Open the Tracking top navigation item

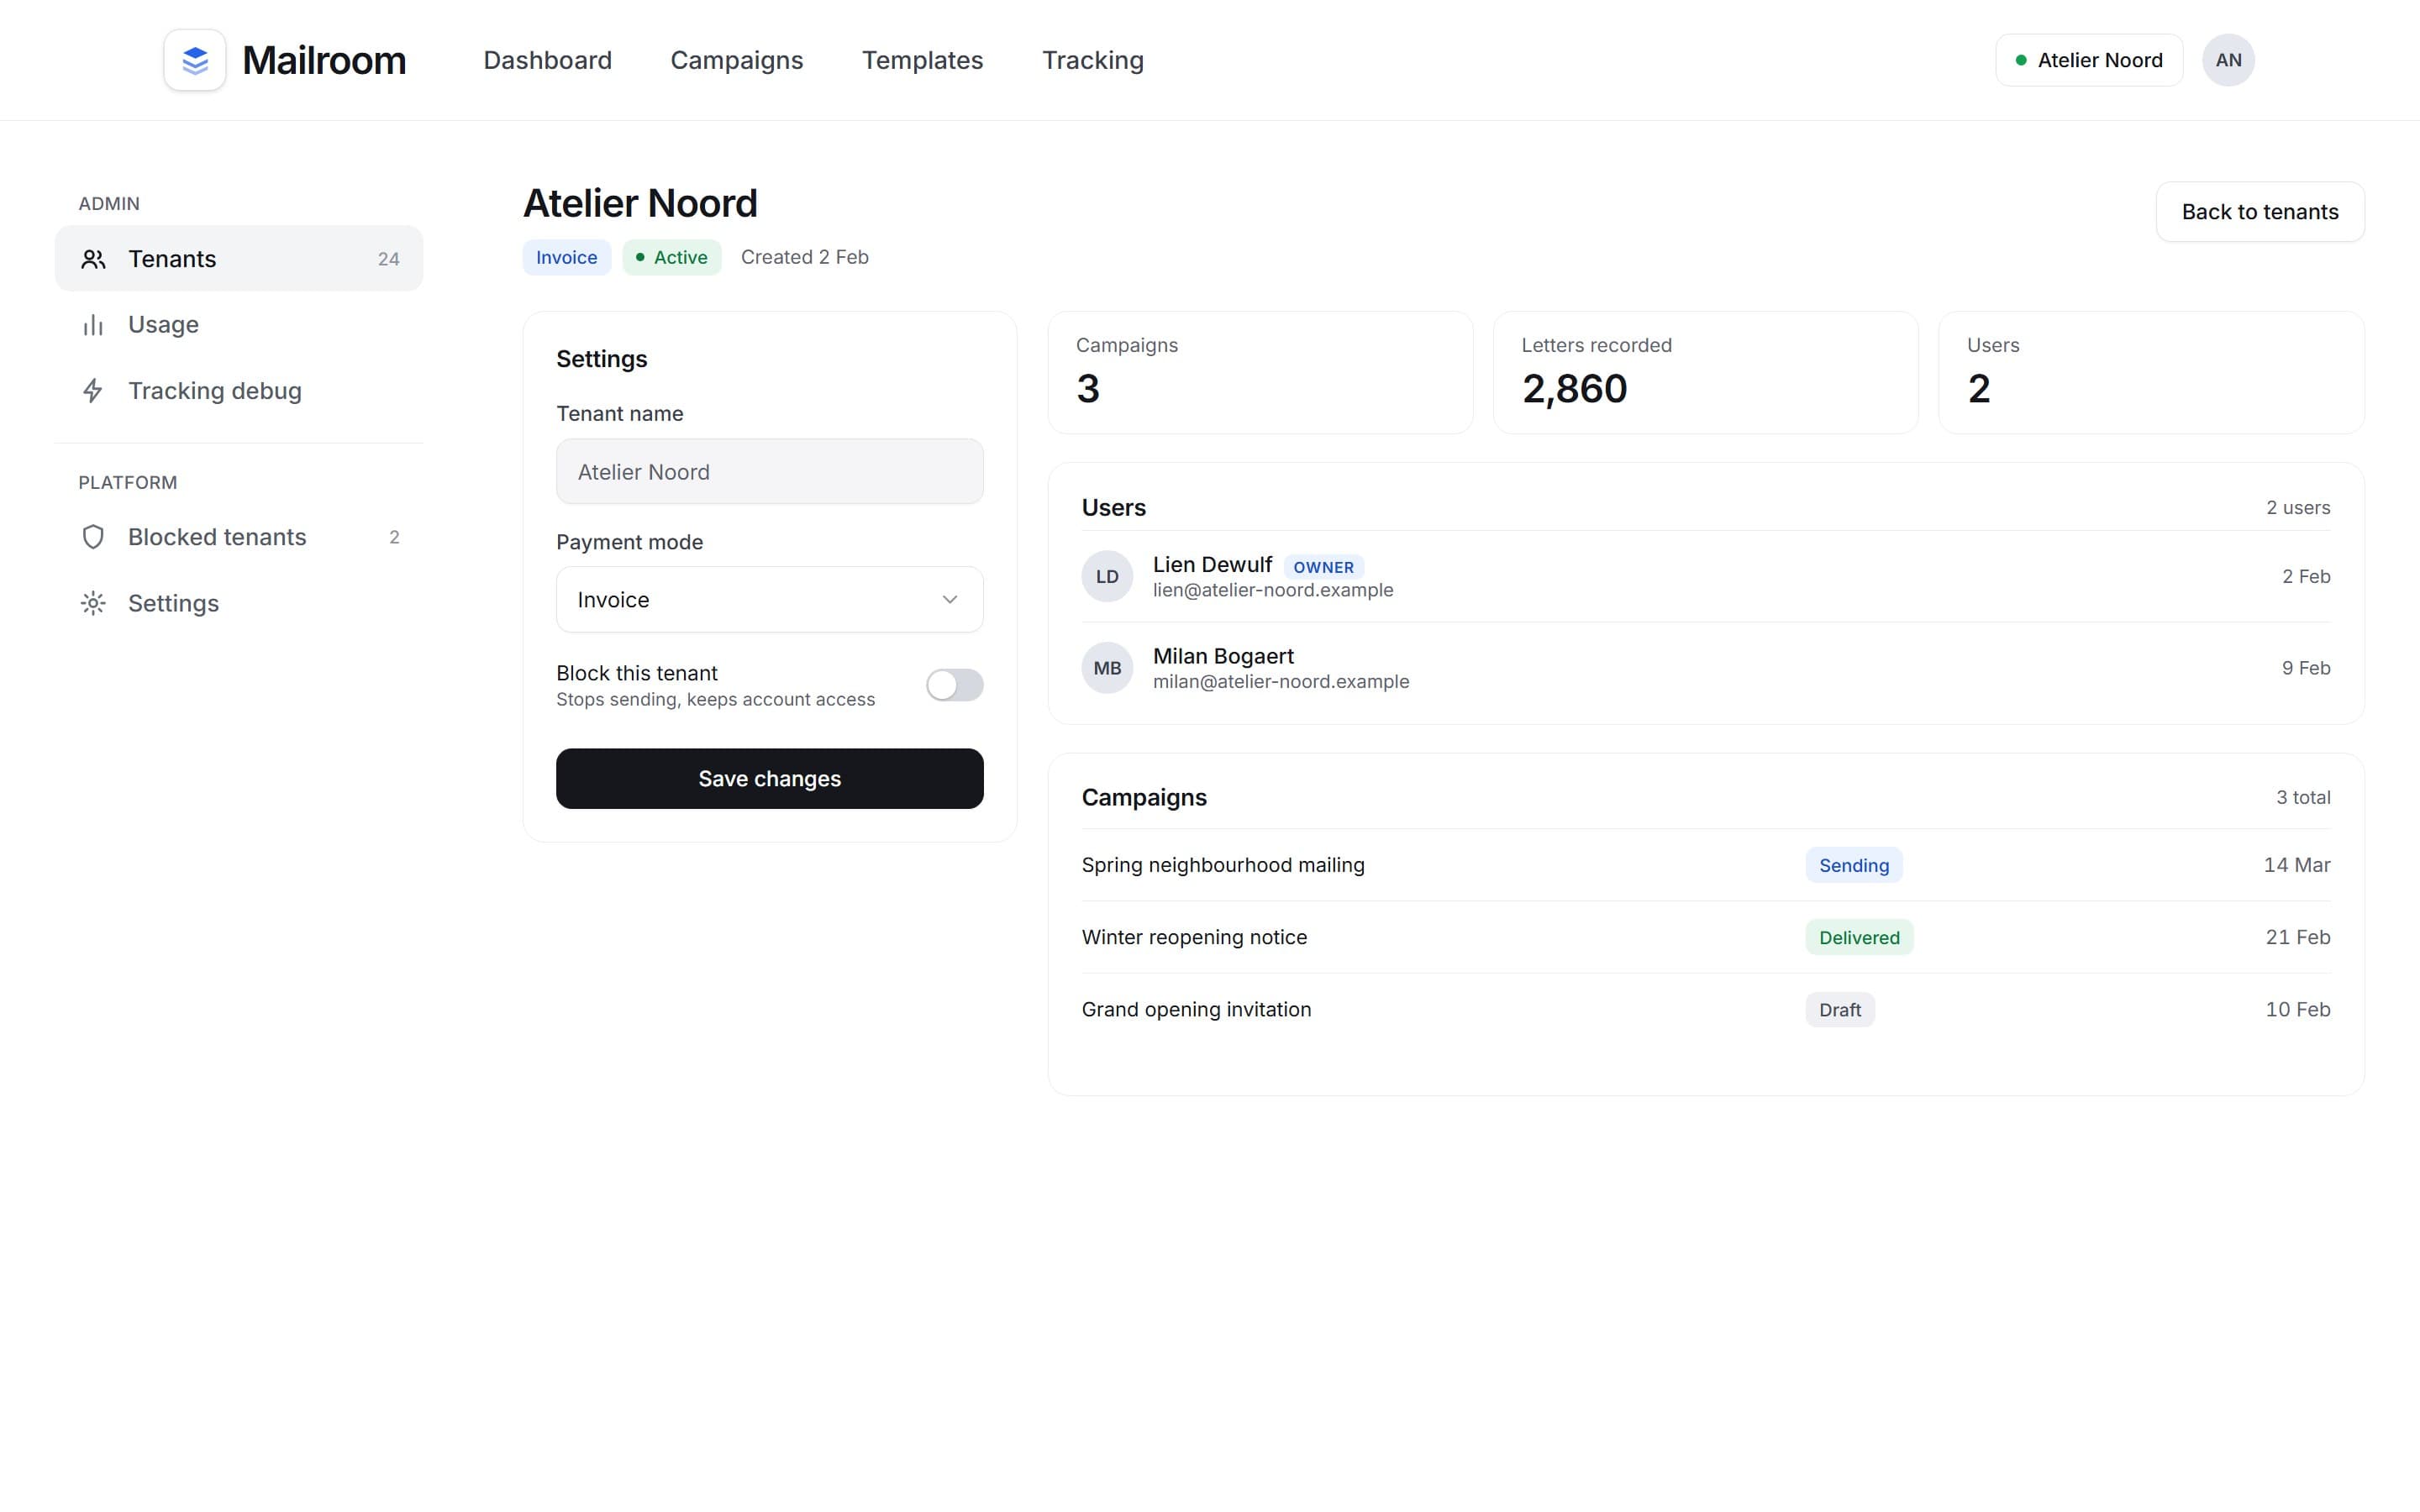point(1092,60)
